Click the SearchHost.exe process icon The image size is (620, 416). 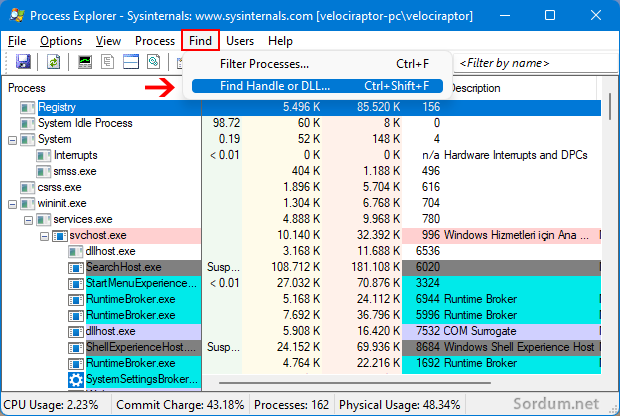click(76, 268)
